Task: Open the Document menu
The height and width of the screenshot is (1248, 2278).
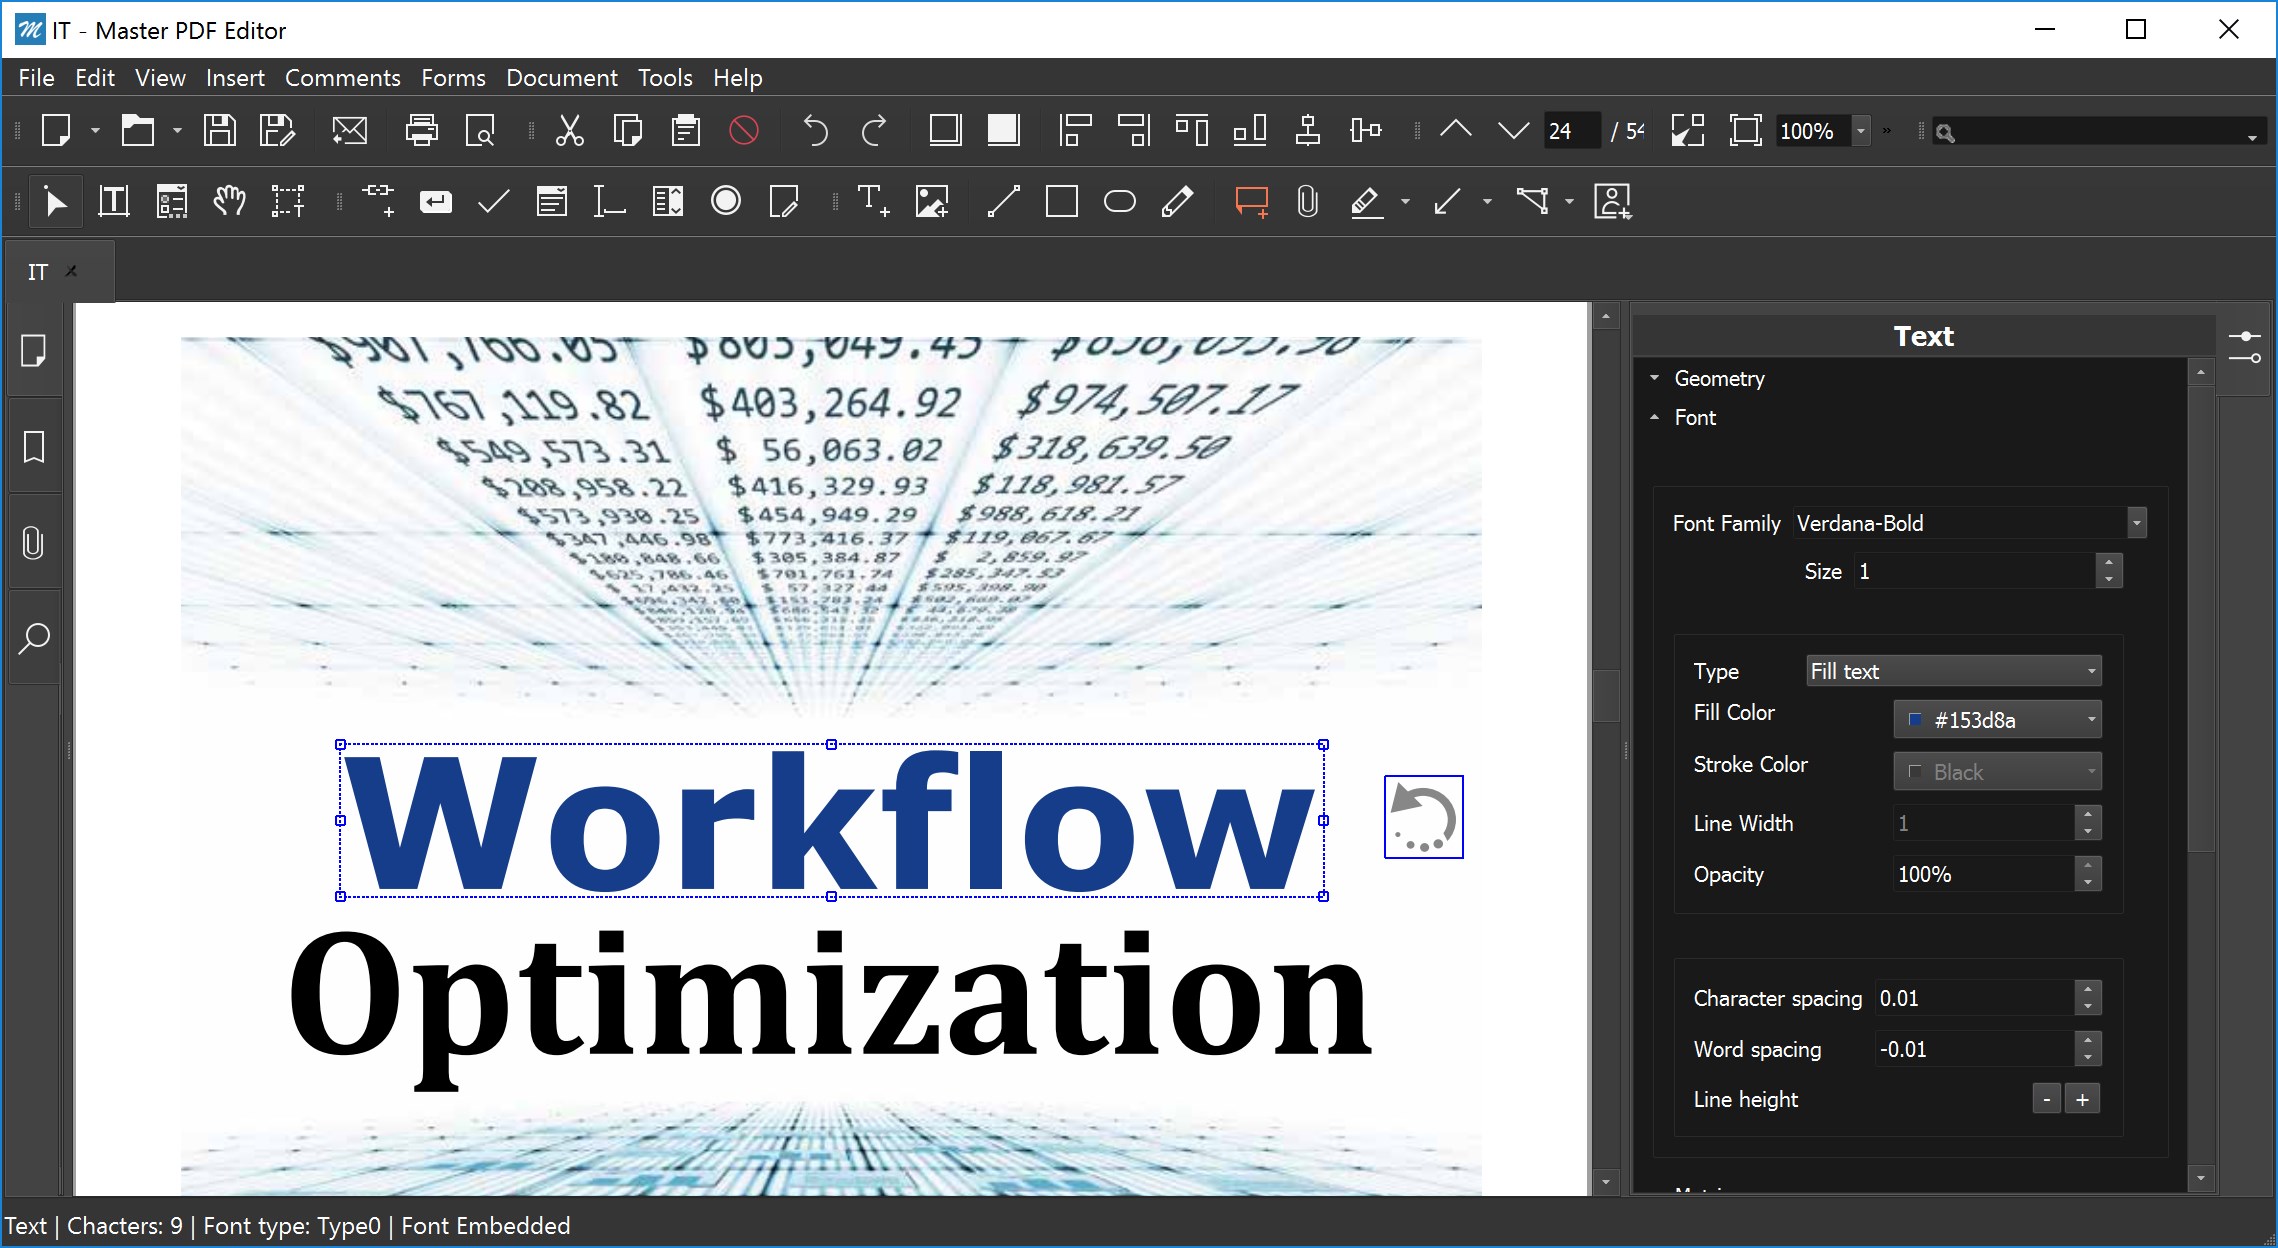Action: [561, 78]
